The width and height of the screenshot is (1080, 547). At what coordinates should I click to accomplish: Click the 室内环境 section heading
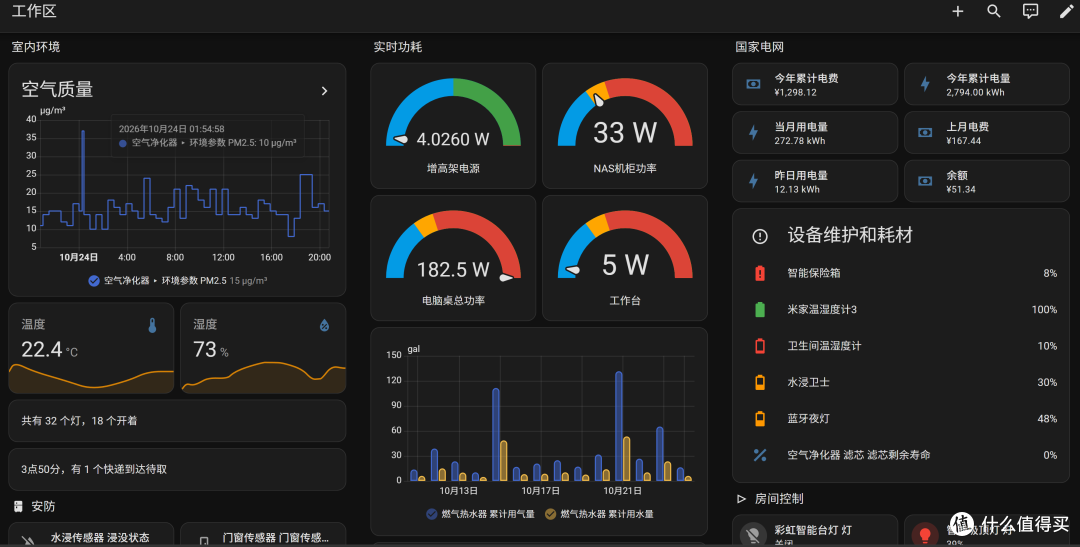pos(36,47)
